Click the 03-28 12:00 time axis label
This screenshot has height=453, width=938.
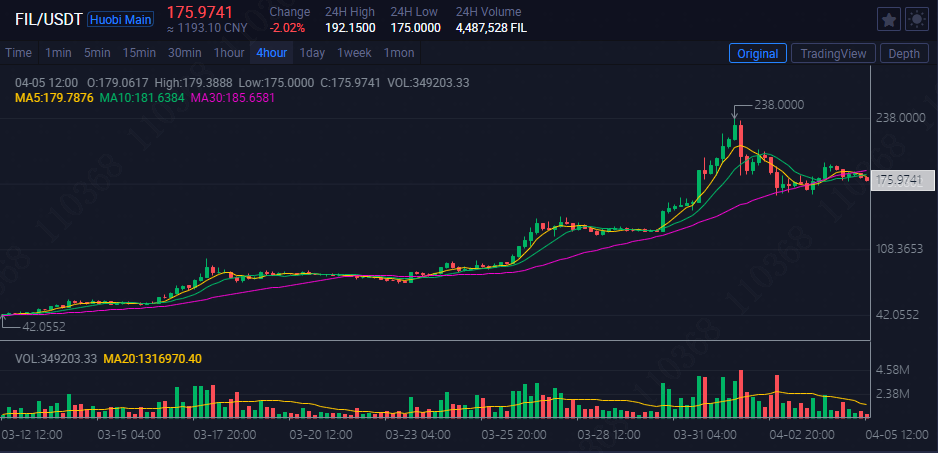(609, 433)
